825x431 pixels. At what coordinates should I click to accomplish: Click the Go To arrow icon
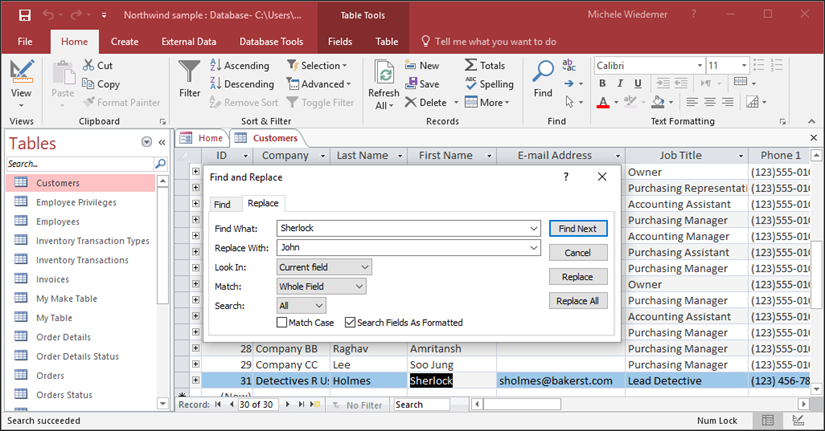pos(569,84)
